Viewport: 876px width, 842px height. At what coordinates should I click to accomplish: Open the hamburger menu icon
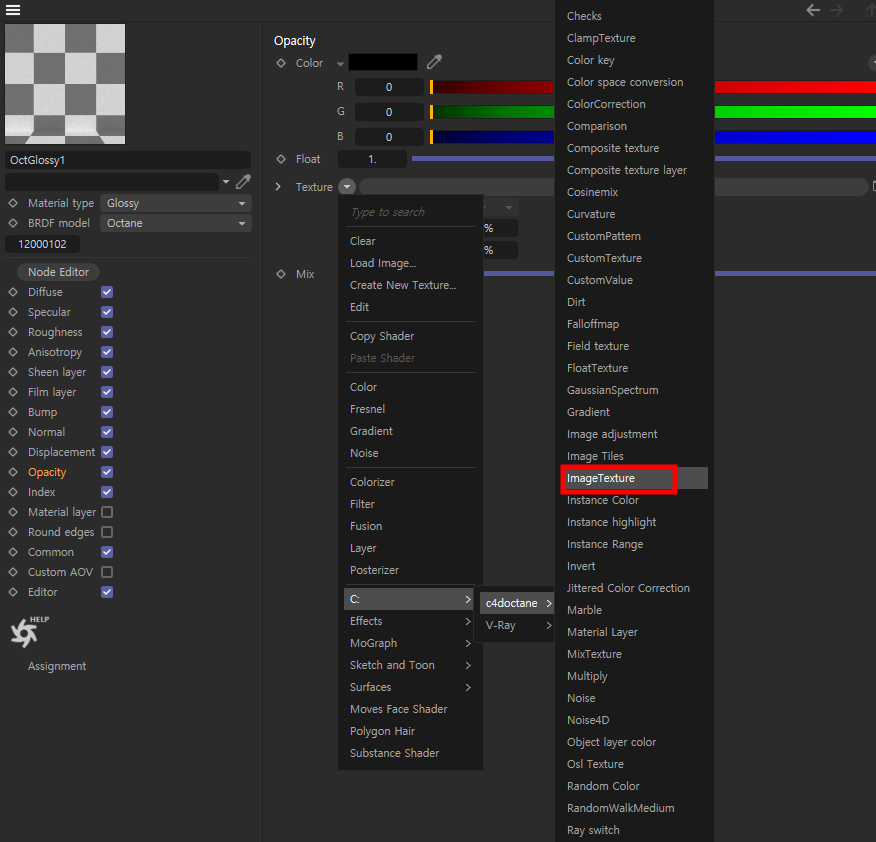pos(13,10)
